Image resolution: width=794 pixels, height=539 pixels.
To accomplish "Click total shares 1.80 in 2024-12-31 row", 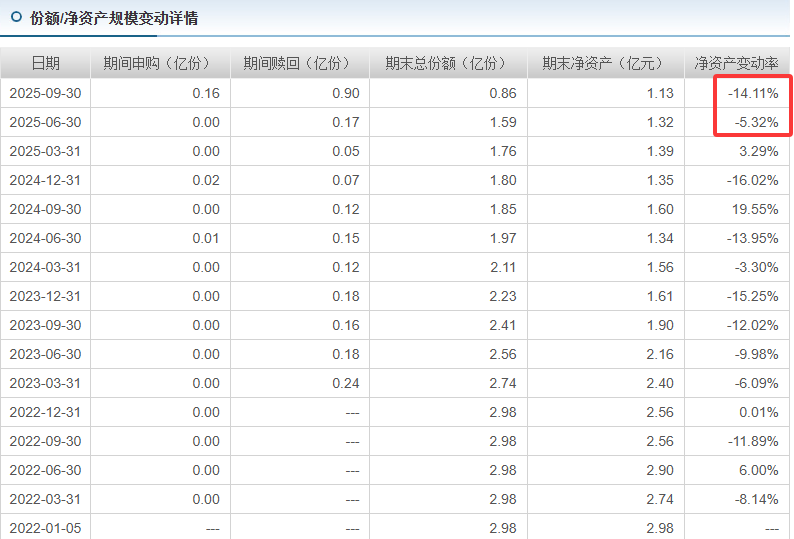I will click(x=503, y=180).
